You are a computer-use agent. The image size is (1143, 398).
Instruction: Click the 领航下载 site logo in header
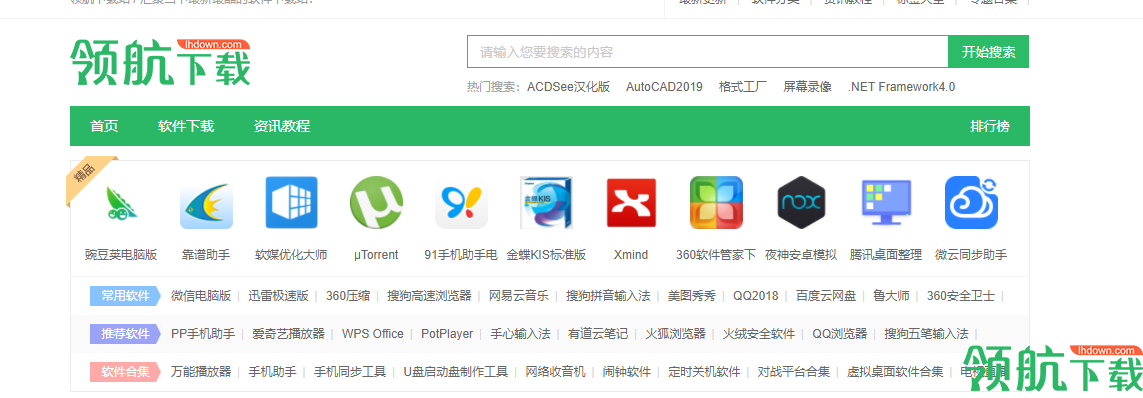point(160,62)
